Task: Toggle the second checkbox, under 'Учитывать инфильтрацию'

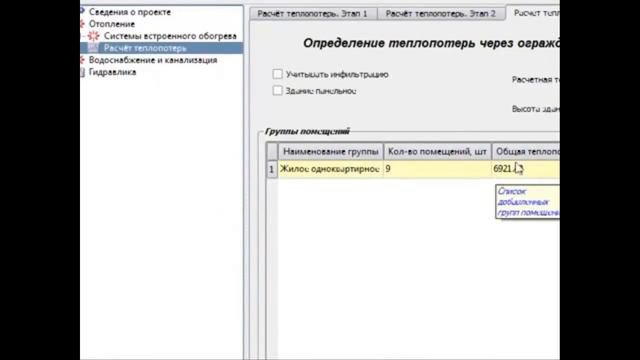Action: tap(278, 90)
